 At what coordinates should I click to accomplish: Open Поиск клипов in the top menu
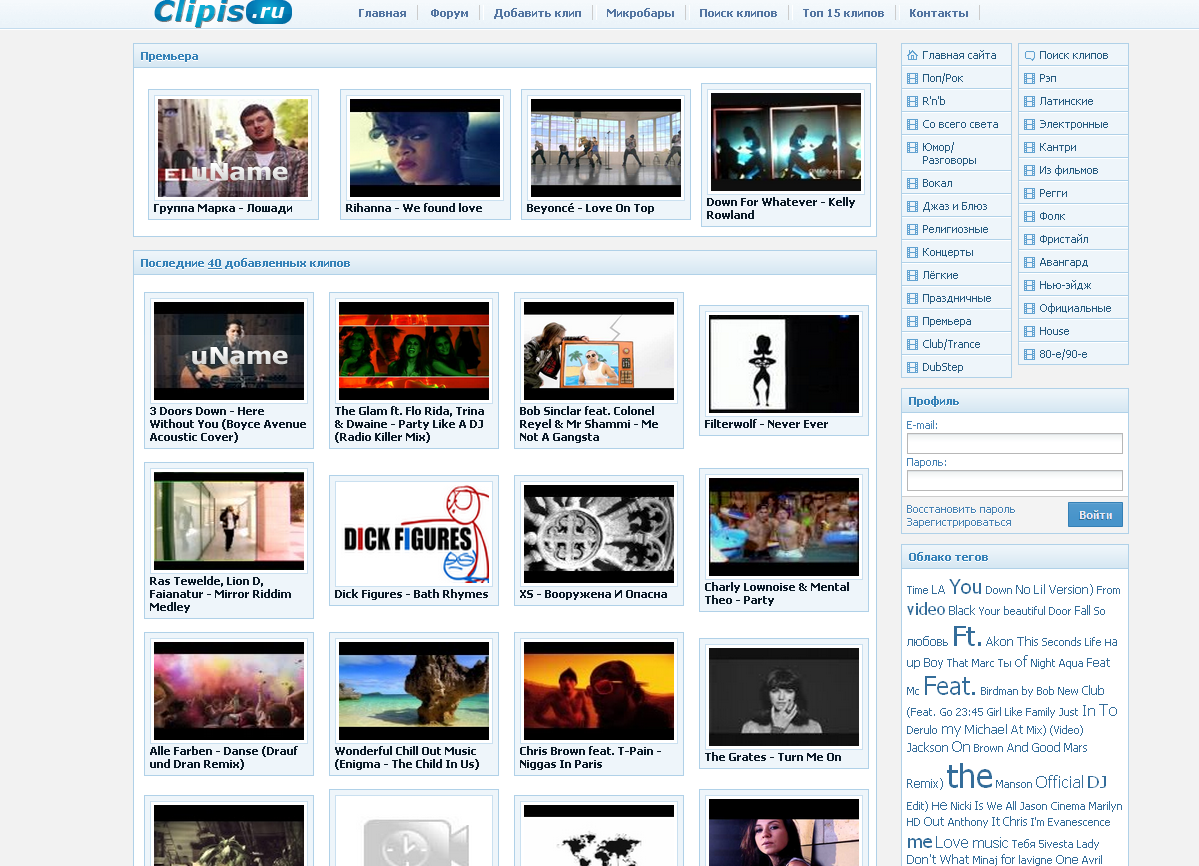(x=738, y=13)
